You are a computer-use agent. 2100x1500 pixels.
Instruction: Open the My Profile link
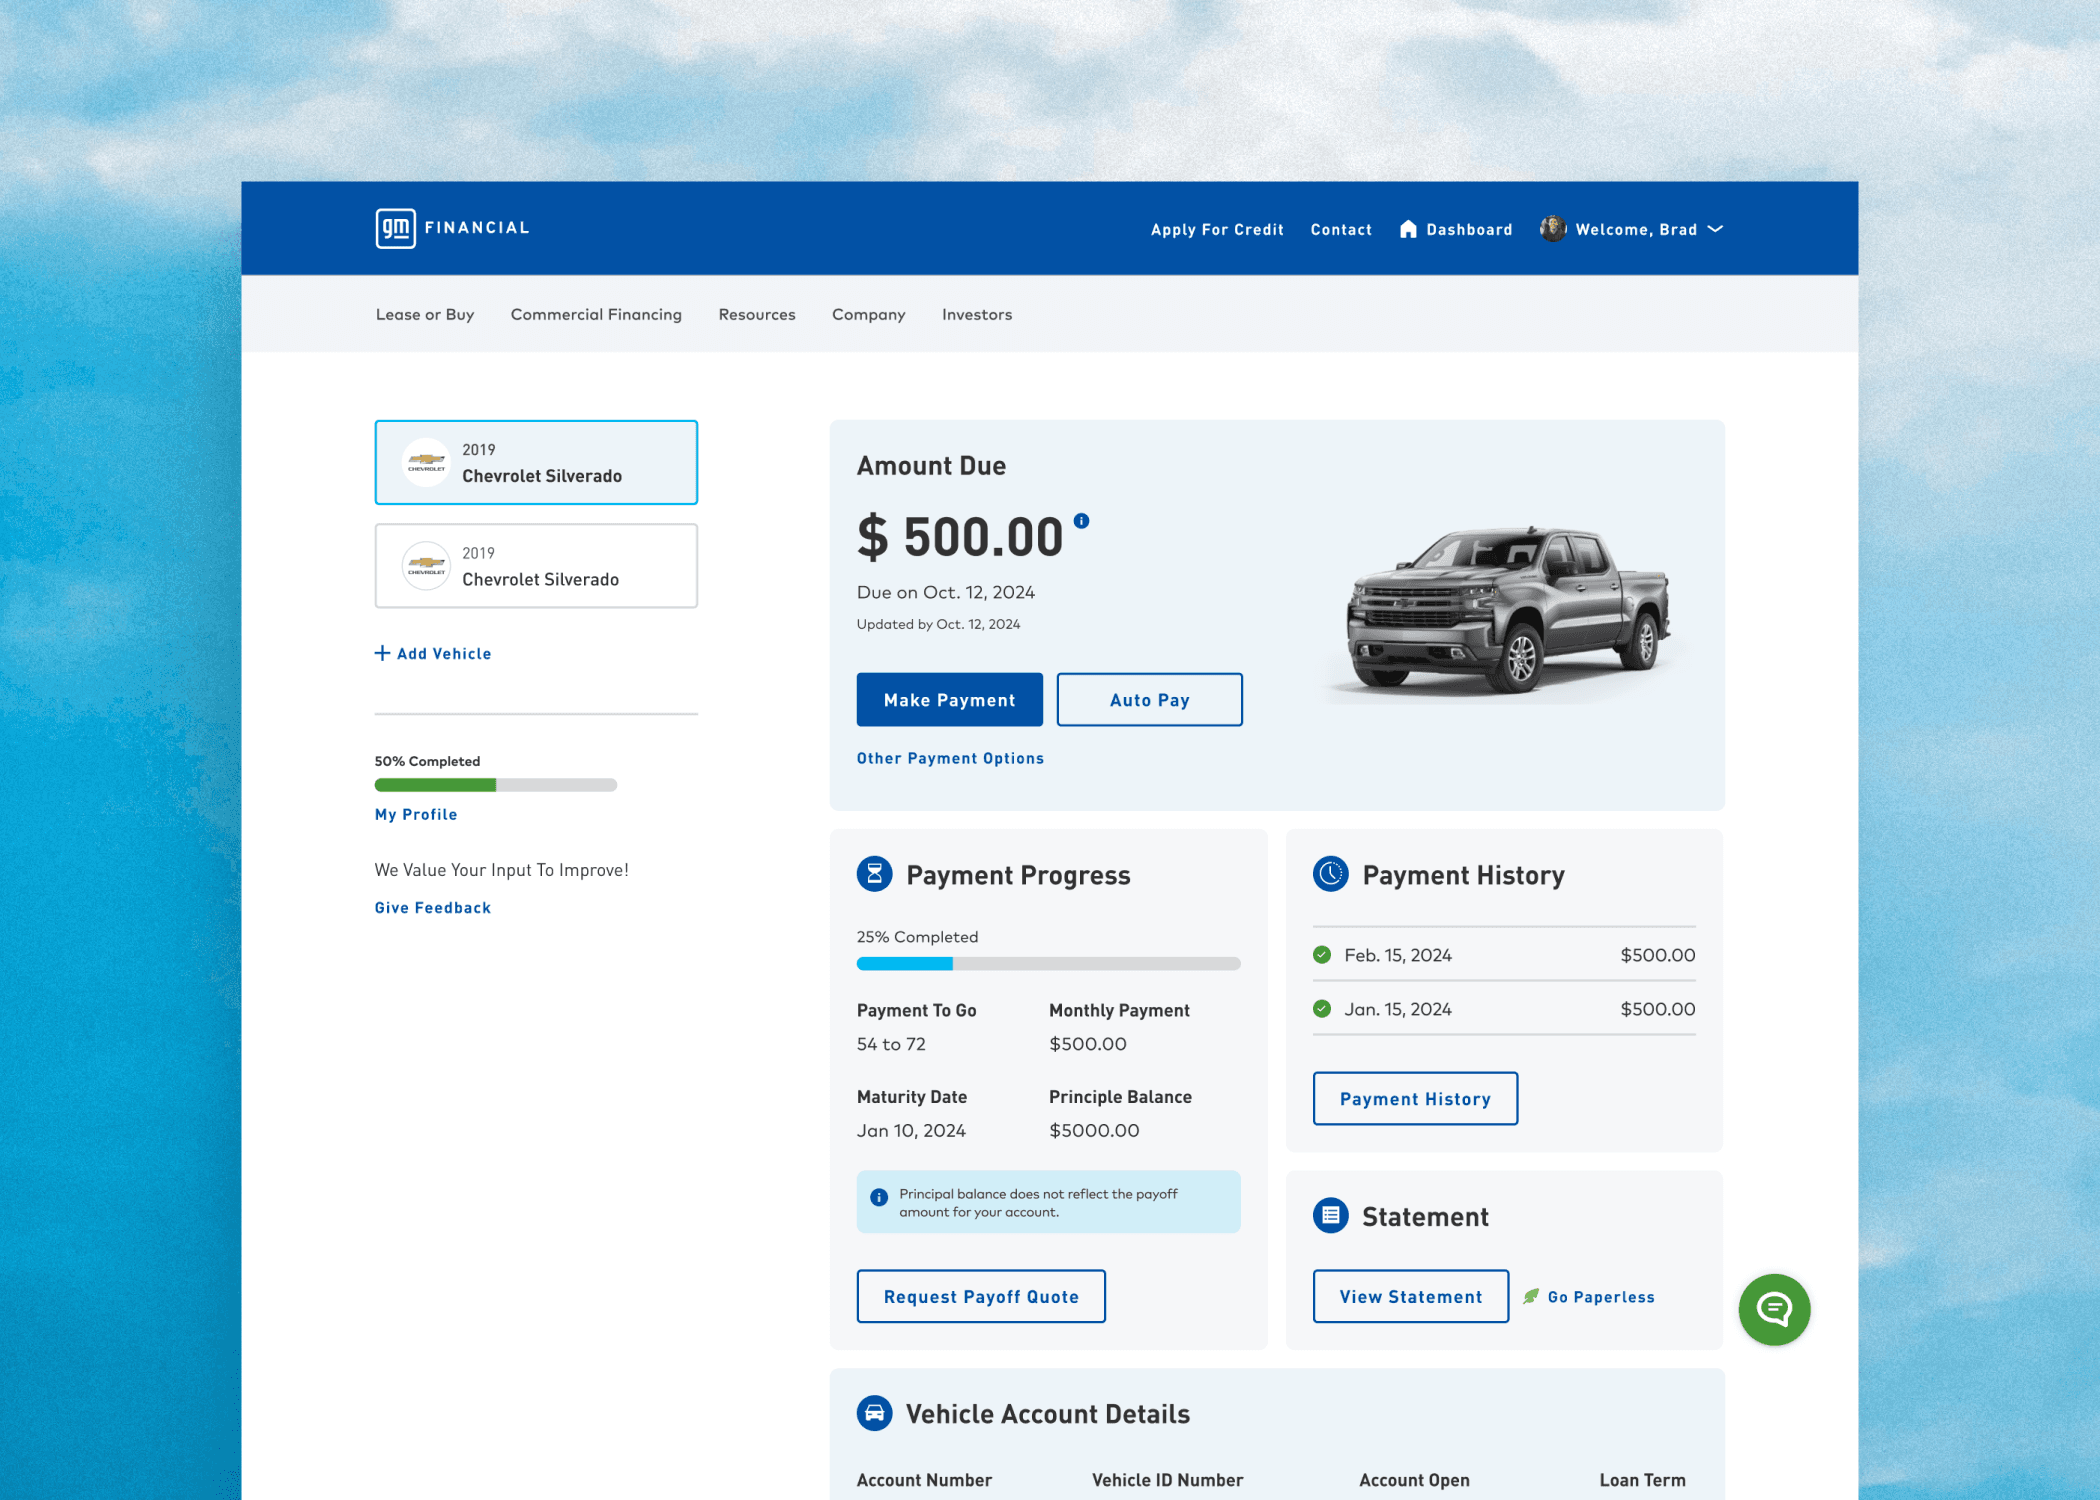coord(416,814)
